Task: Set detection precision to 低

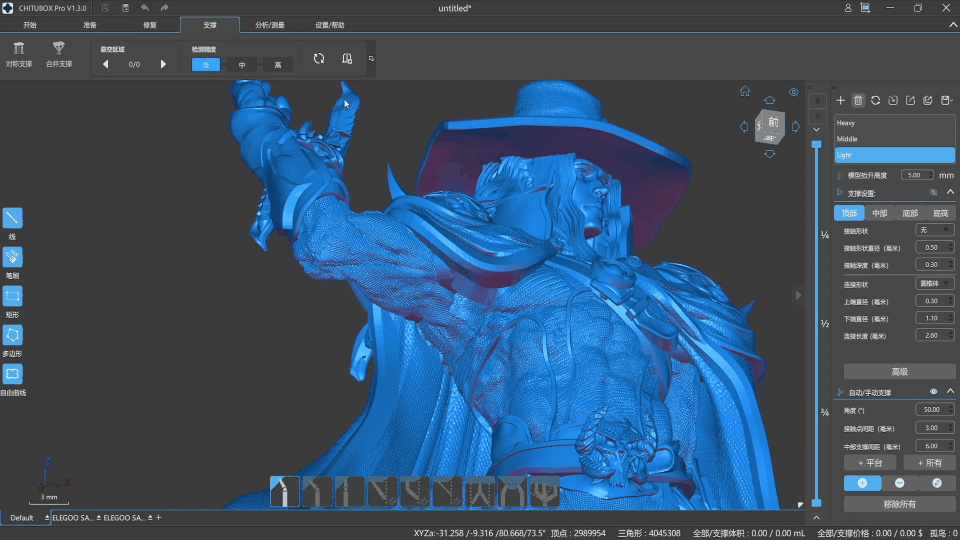Action: coord(206,65)
